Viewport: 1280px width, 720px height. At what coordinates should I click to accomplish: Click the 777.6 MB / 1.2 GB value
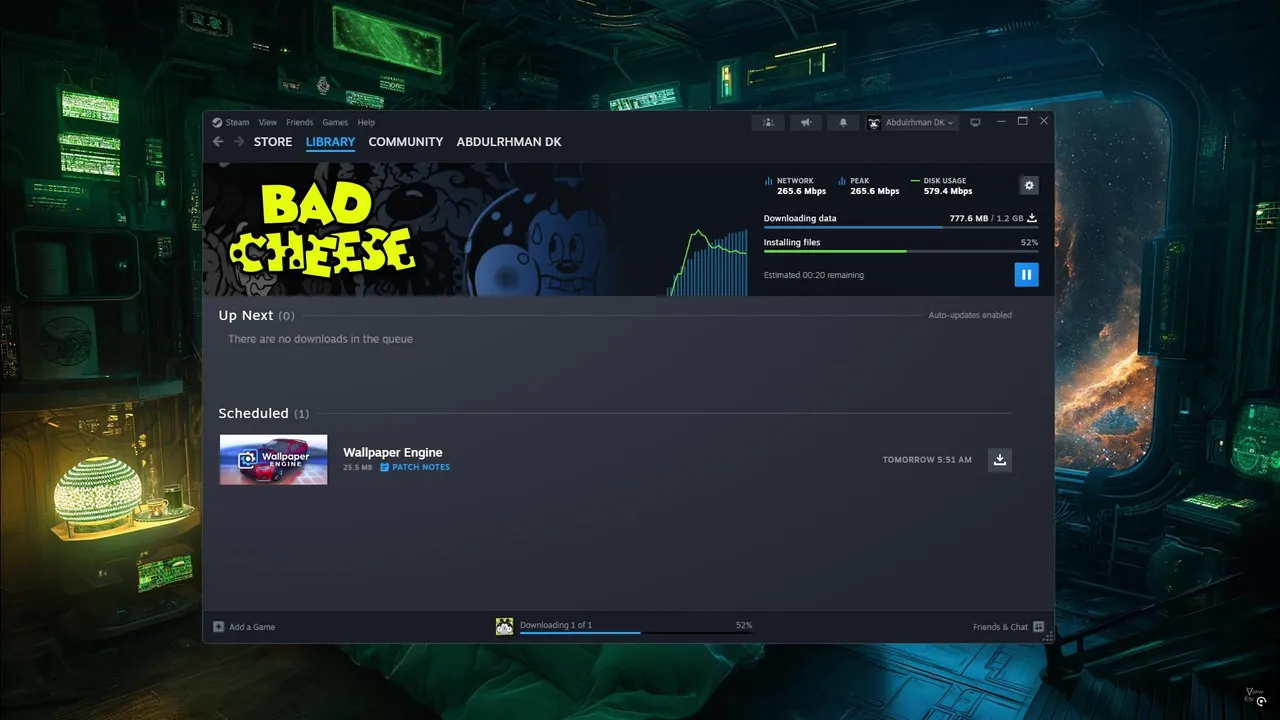[x=986, y=218]
